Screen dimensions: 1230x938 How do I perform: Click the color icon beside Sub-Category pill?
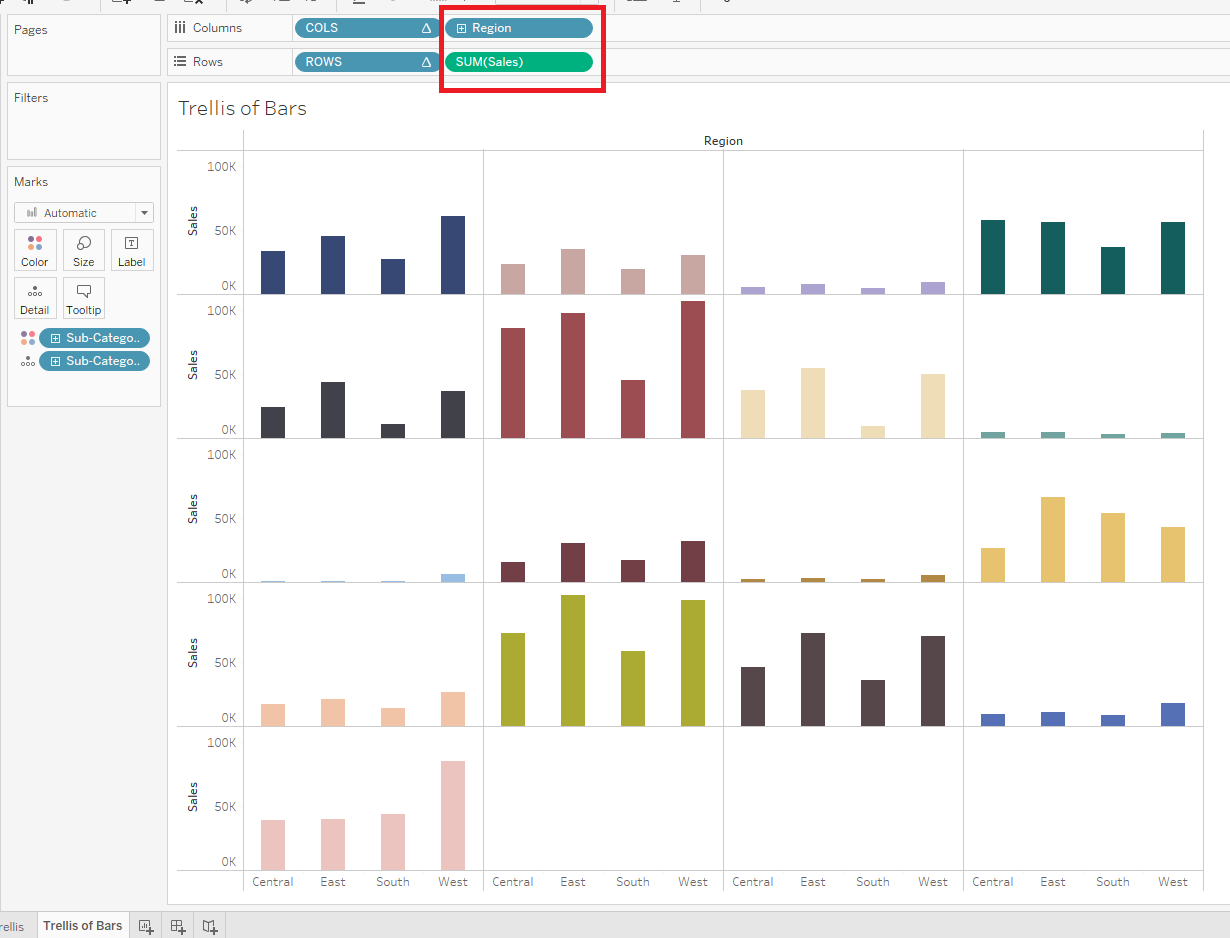pos(28,338)
